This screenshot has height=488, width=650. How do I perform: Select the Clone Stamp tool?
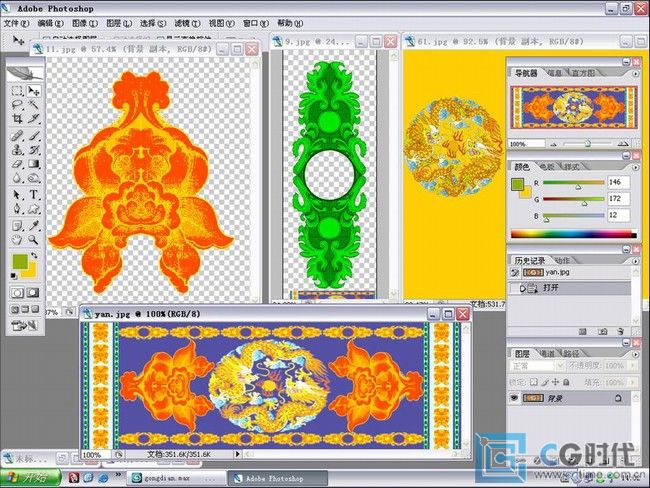point(17,150)
